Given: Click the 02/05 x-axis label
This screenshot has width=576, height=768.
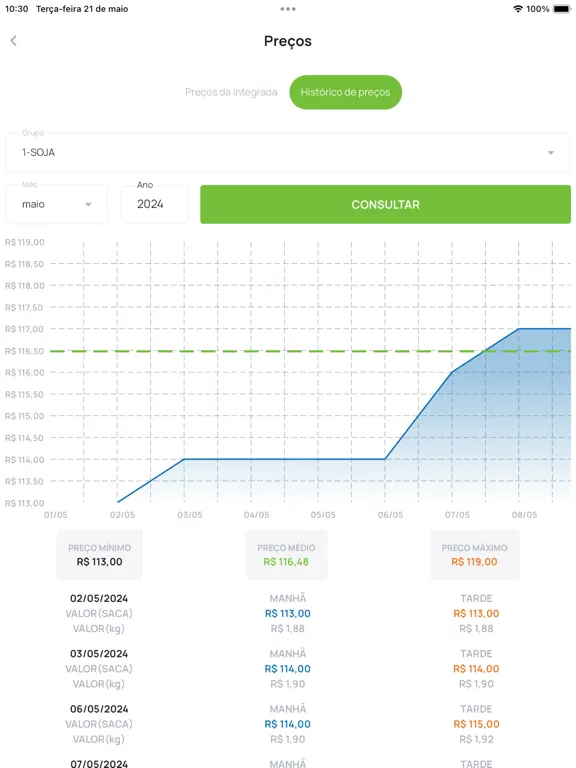Looking at the screenshot, I should click(x=122, y=515).
